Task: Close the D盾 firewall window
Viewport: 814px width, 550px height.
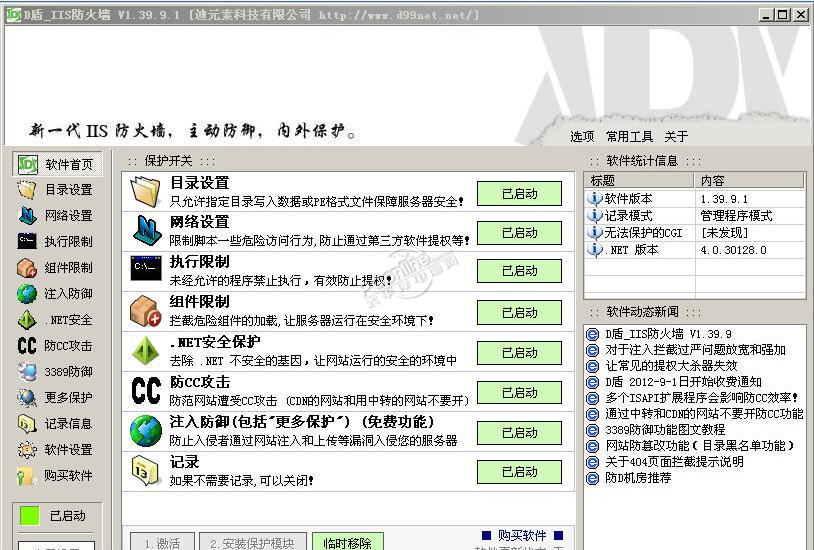Action: click(800, 15)
